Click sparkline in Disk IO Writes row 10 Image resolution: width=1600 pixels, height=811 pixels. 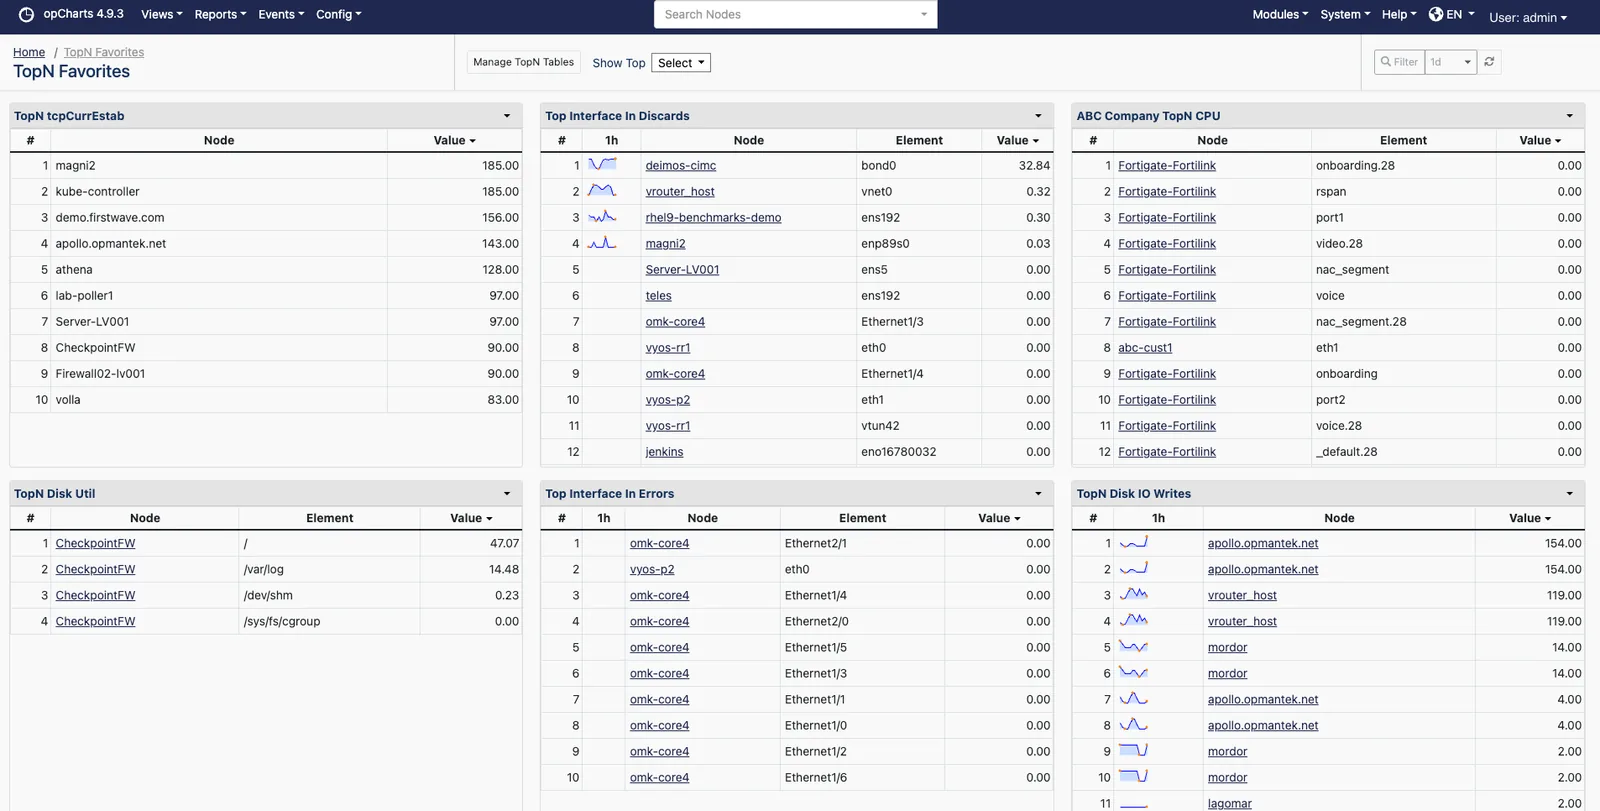1133,776
